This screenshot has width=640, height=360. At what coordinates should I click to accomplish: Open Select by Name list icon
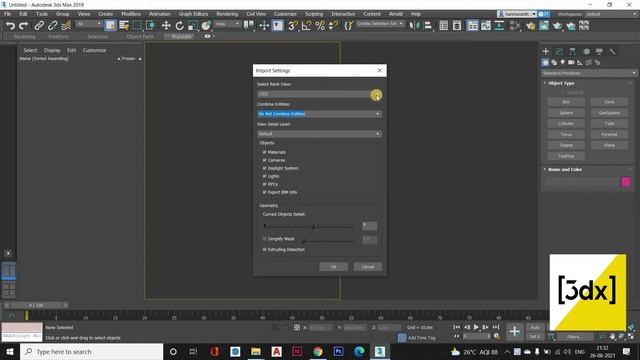click(124, 26)
